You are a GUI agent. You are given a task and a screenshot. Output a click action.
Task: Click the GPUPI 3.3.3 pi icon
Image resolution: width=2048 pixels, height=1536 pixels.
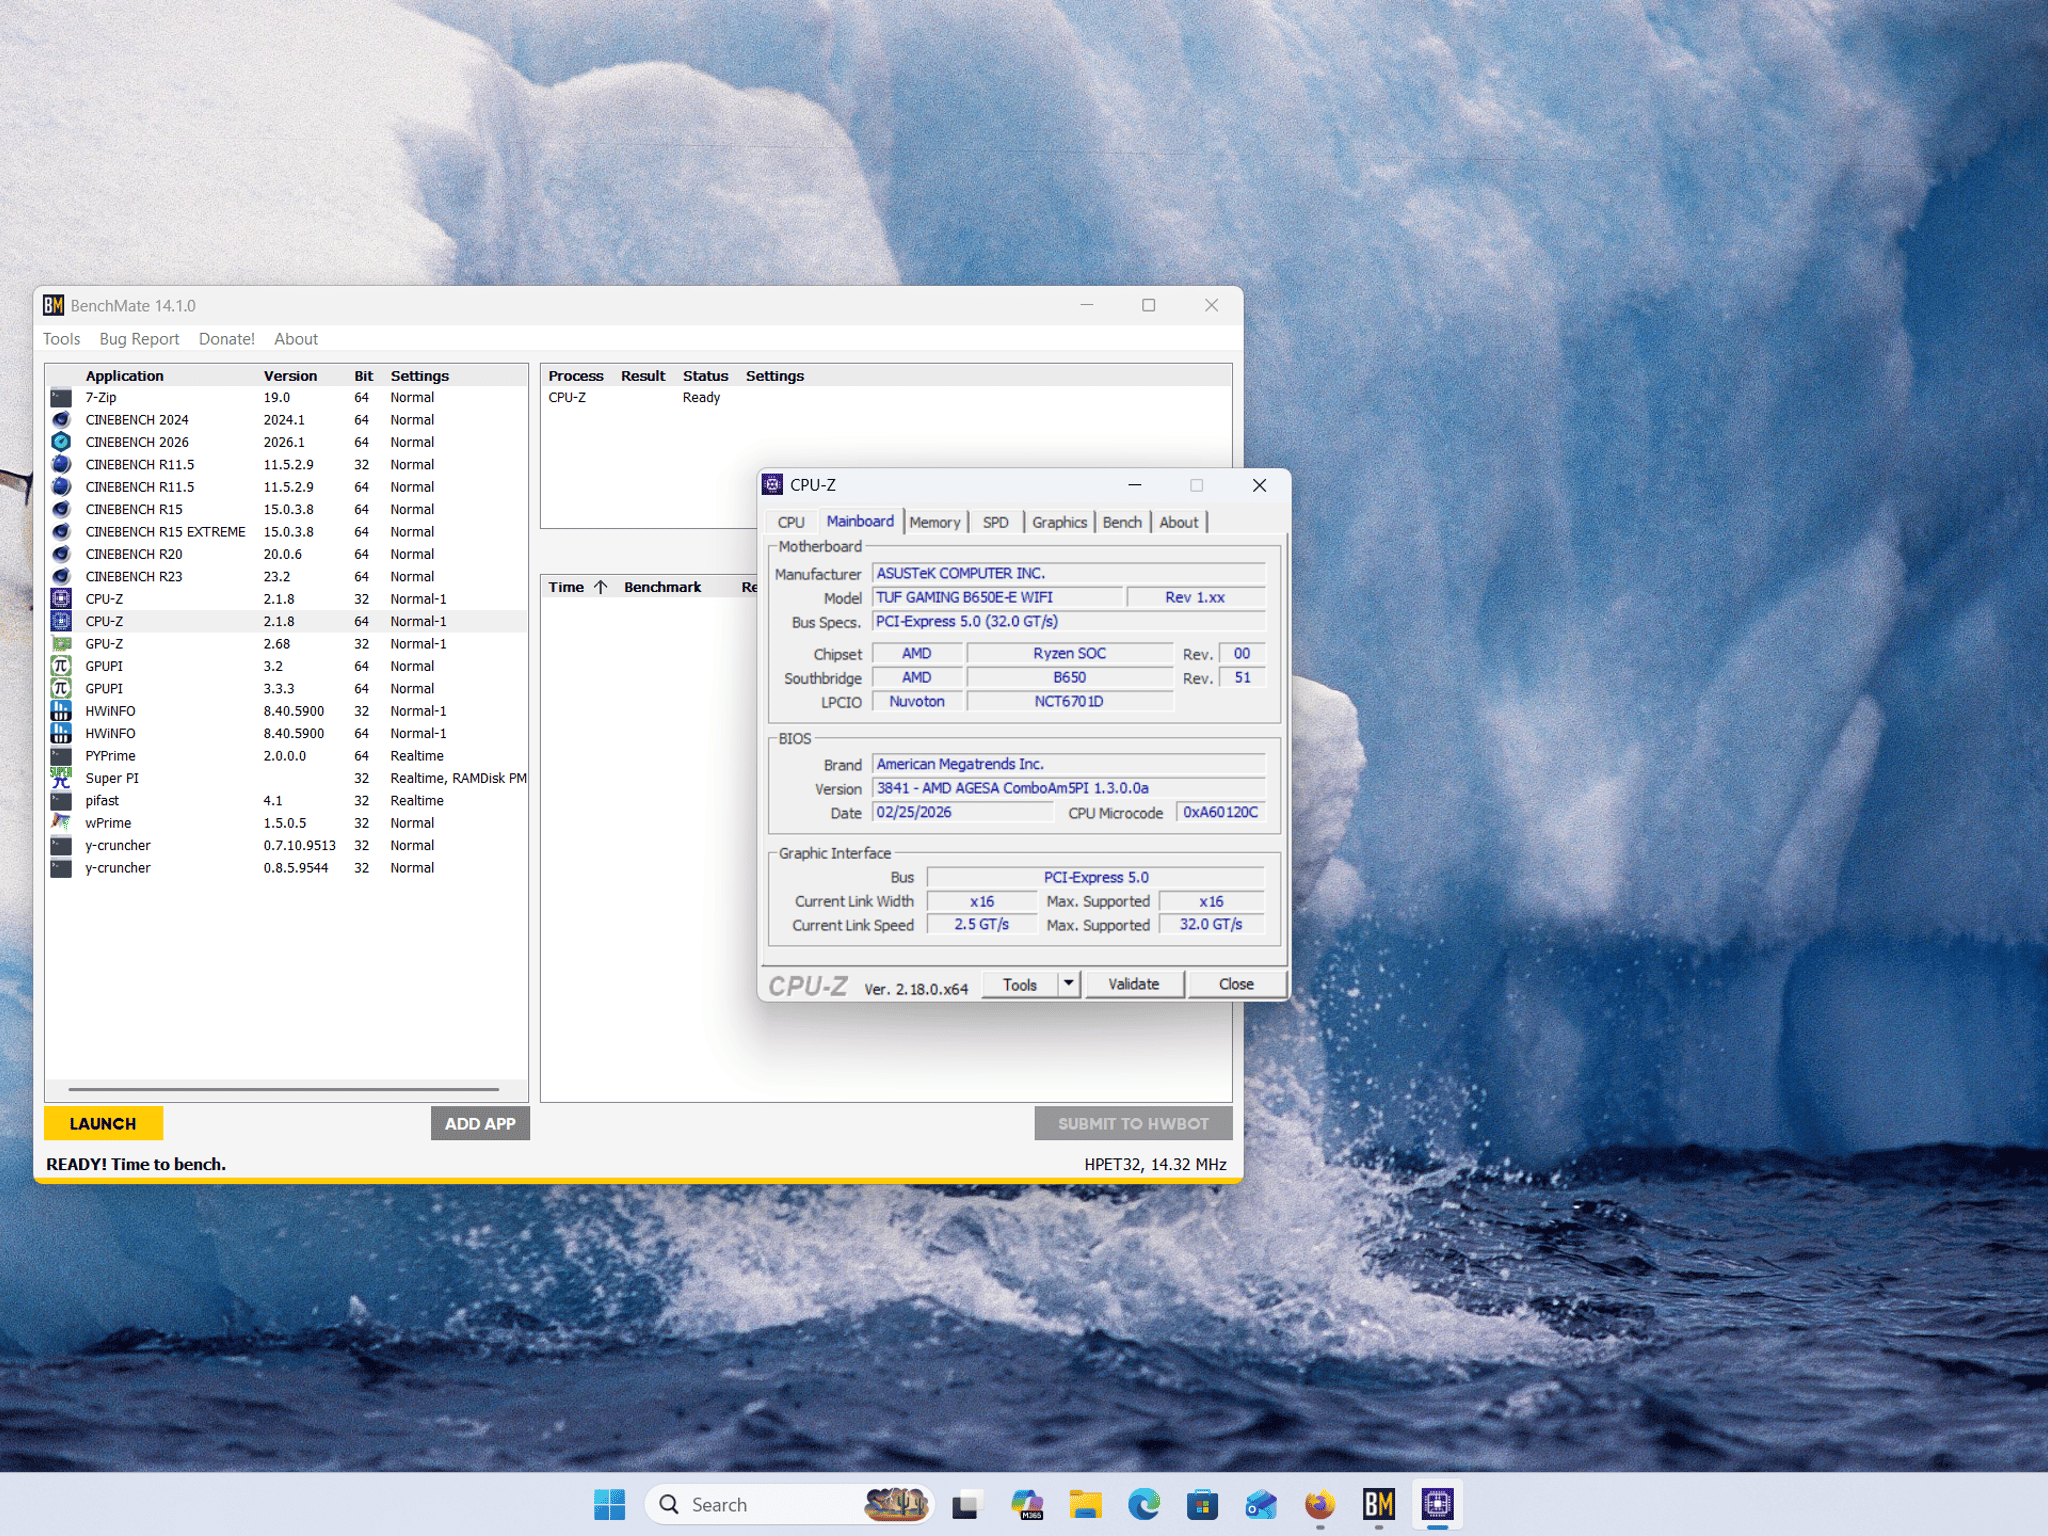point(61,688)
